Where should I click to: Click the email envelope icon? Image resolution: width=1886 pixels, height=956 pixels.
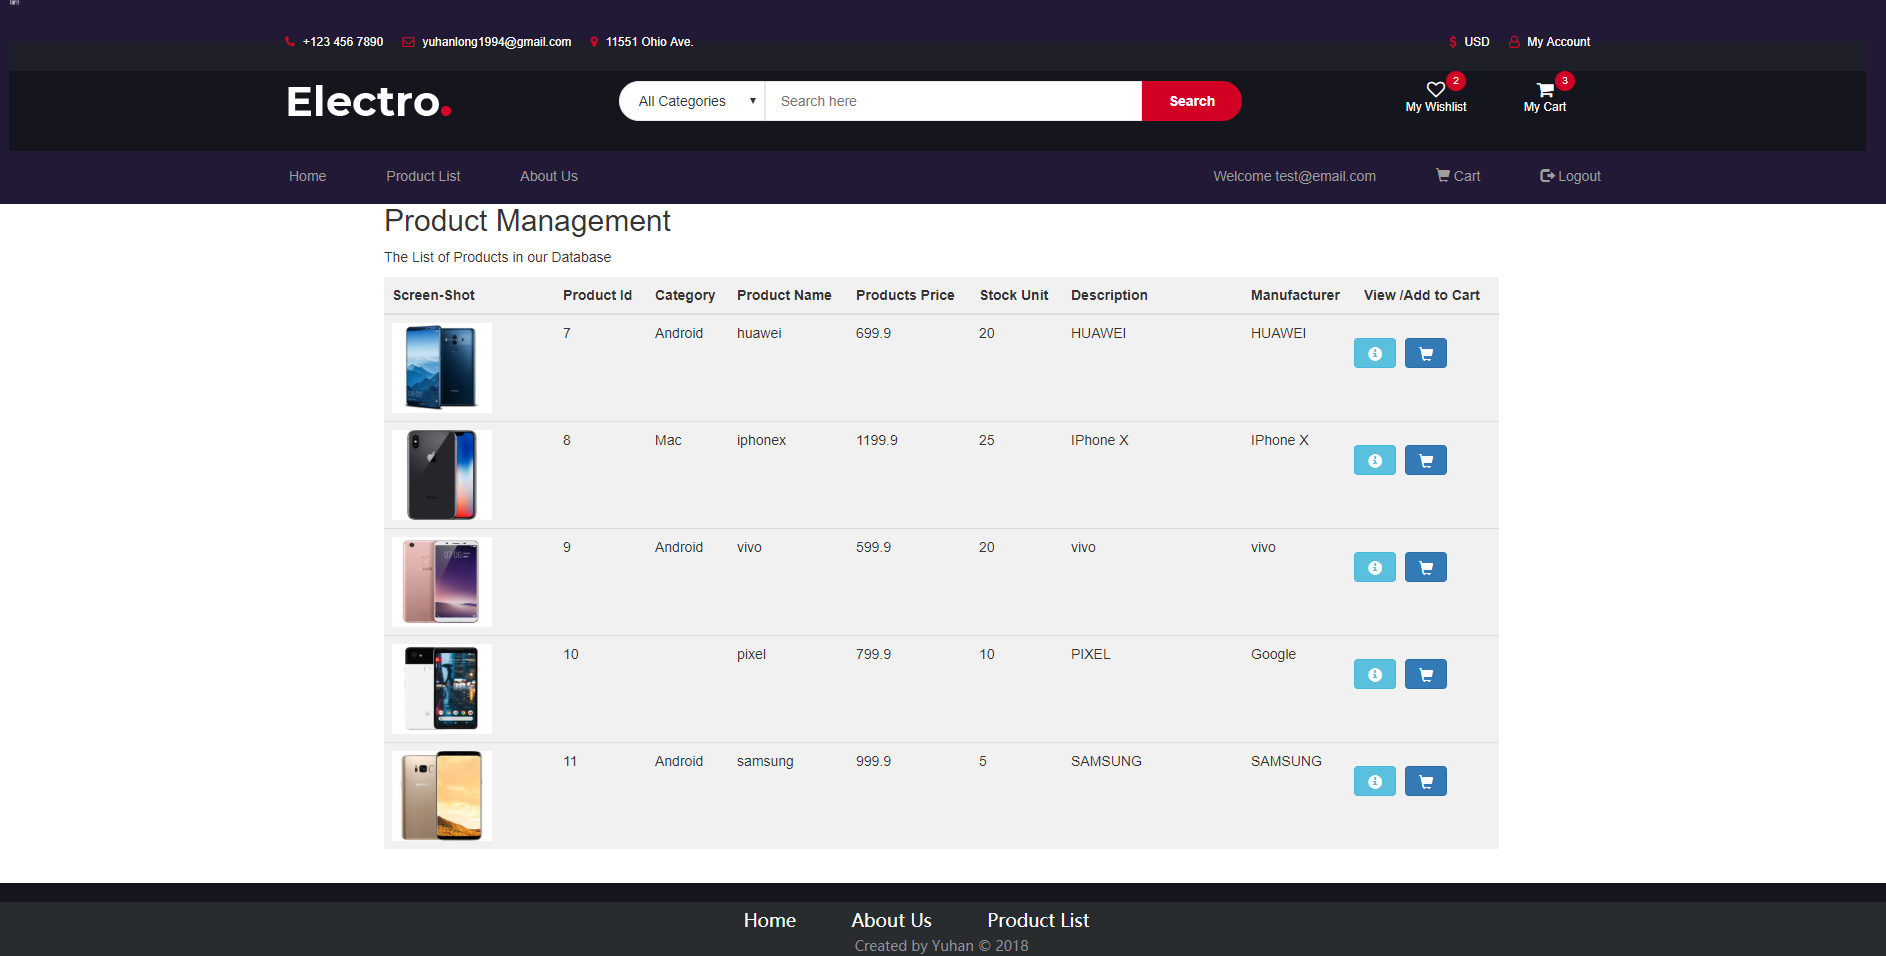(x=407, y=41)
